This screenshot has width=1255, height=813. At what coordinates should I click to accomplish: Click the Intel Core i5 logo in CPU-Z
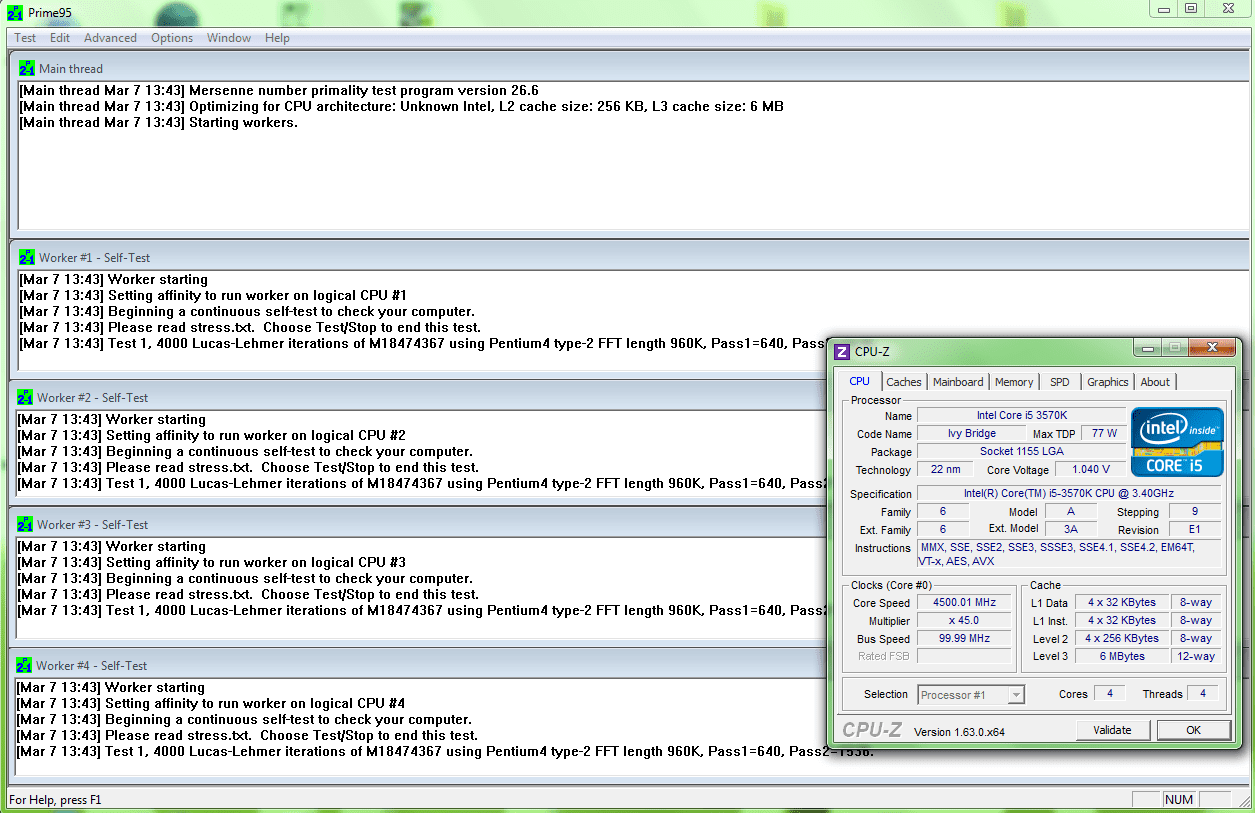pyautogui.click(x=1177, y=441)
